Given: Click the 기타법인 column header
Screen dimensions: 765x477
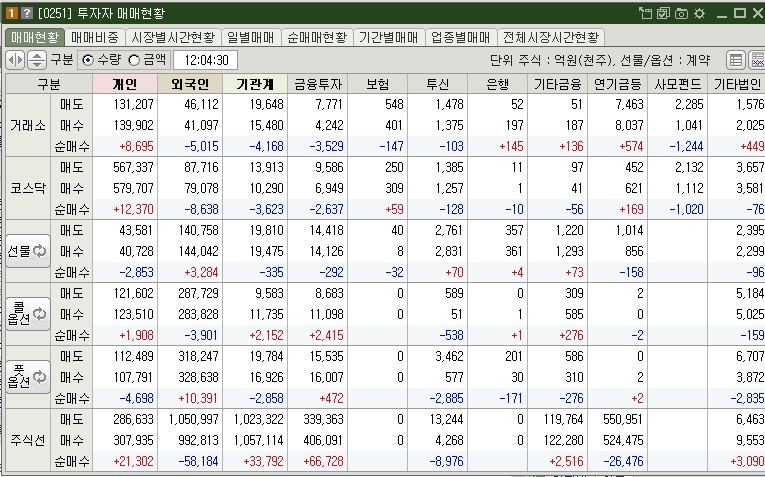Looking at the screenshot, I should (737, 84).
